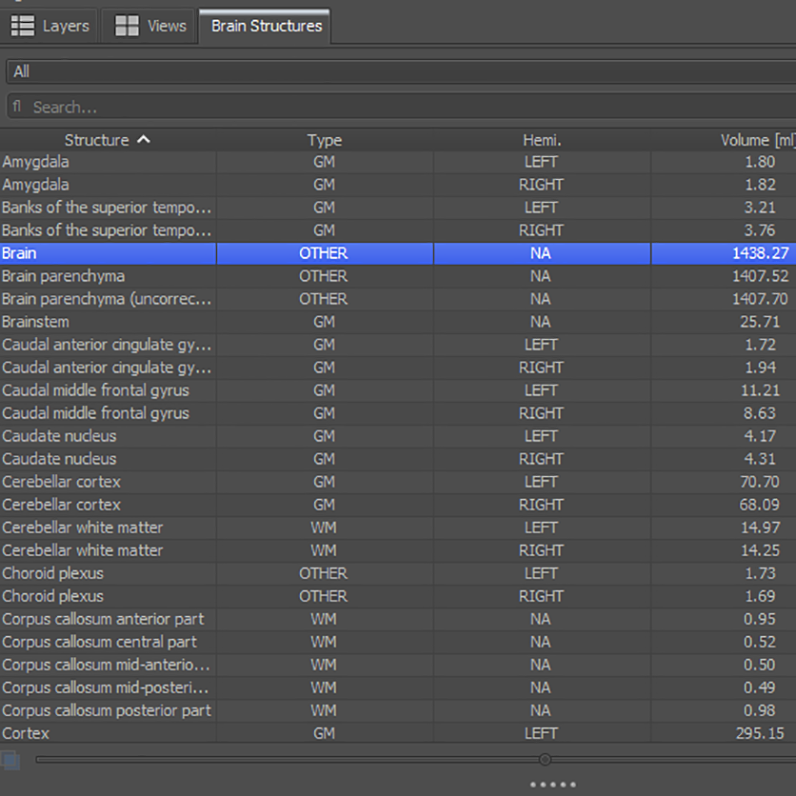Select Caudal anterior cingulate volume 1.72

(x=398, y=345)
